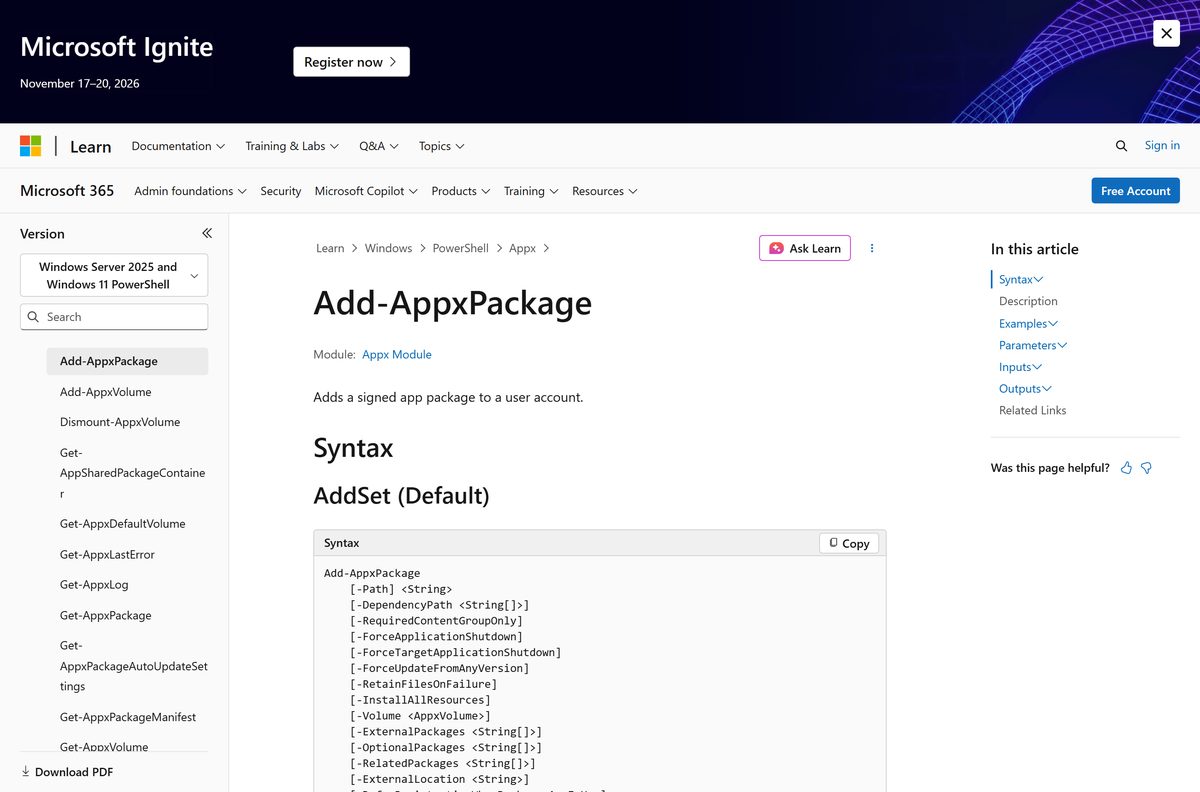Viewport: 1200px width, 792px height.
Task: Click the Register now button
Action: click(351, 62)
